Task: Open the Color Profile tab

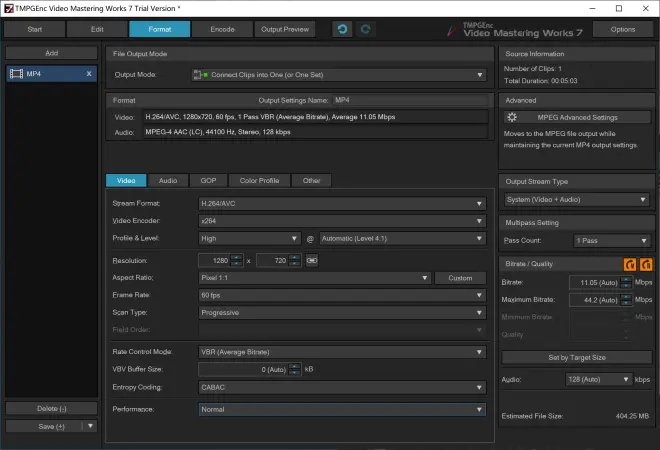Action: [259, 181]
